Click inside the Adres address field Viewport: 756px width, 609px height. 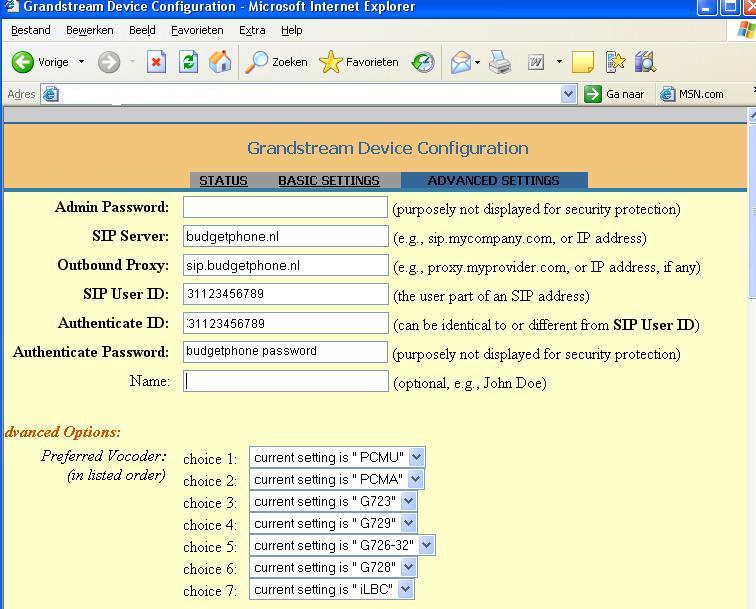coord(309,94)
